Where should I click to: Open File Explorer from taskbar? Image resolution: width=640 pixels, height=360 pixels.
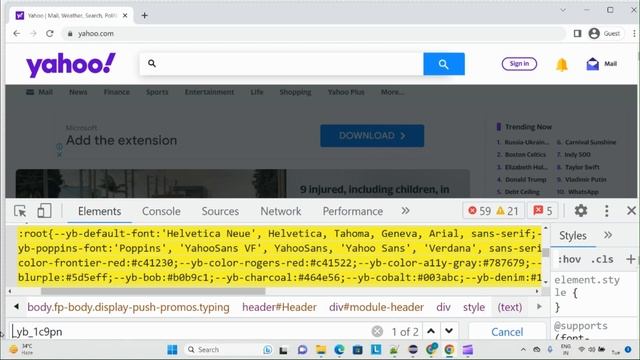(321, 350)
